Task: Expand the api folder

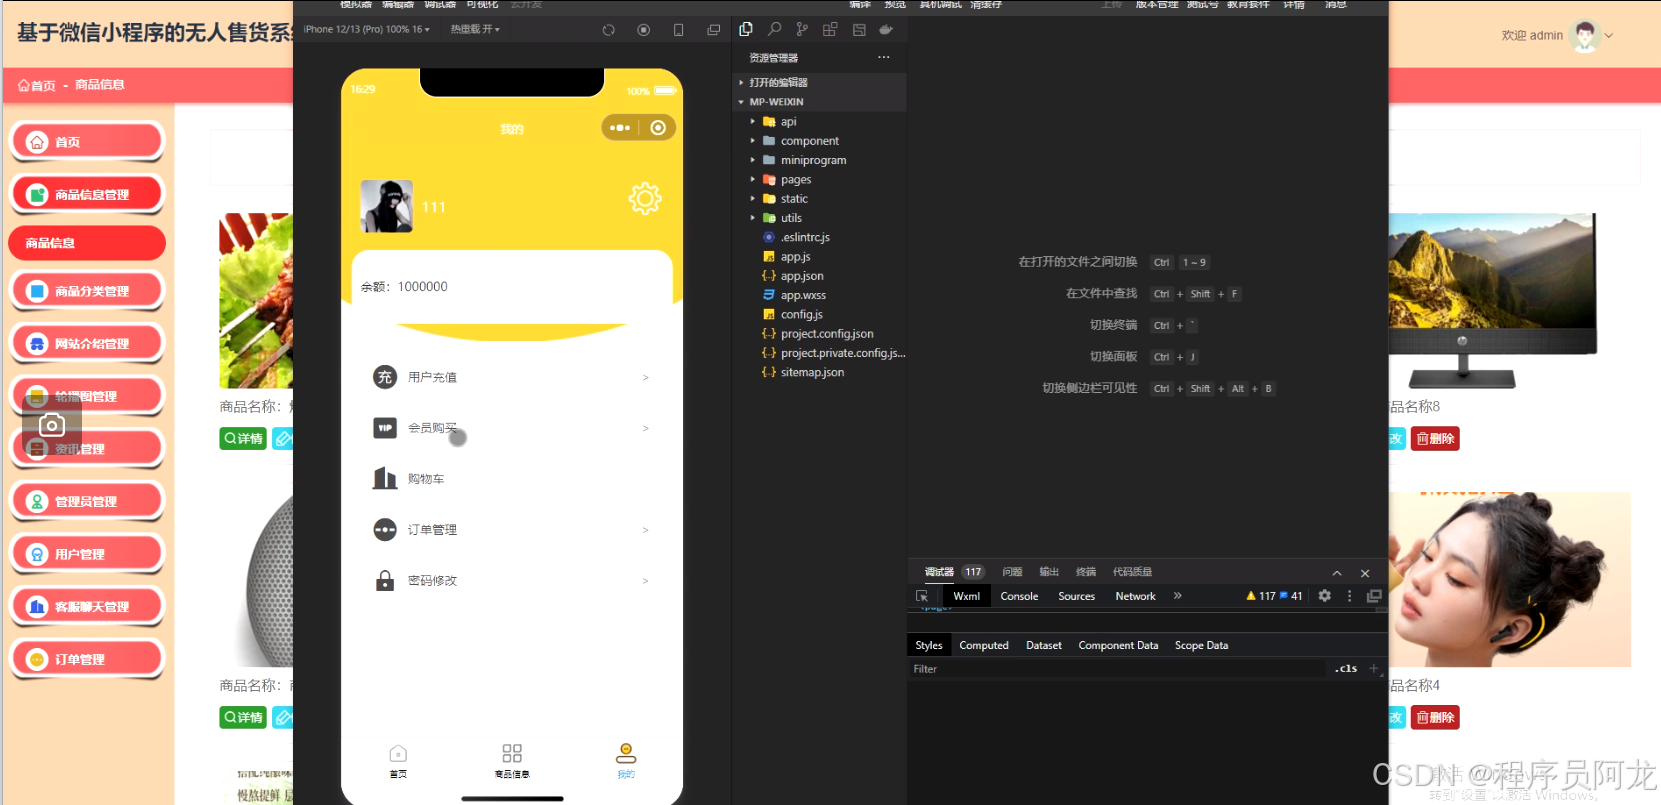Action: pos(788,122)
